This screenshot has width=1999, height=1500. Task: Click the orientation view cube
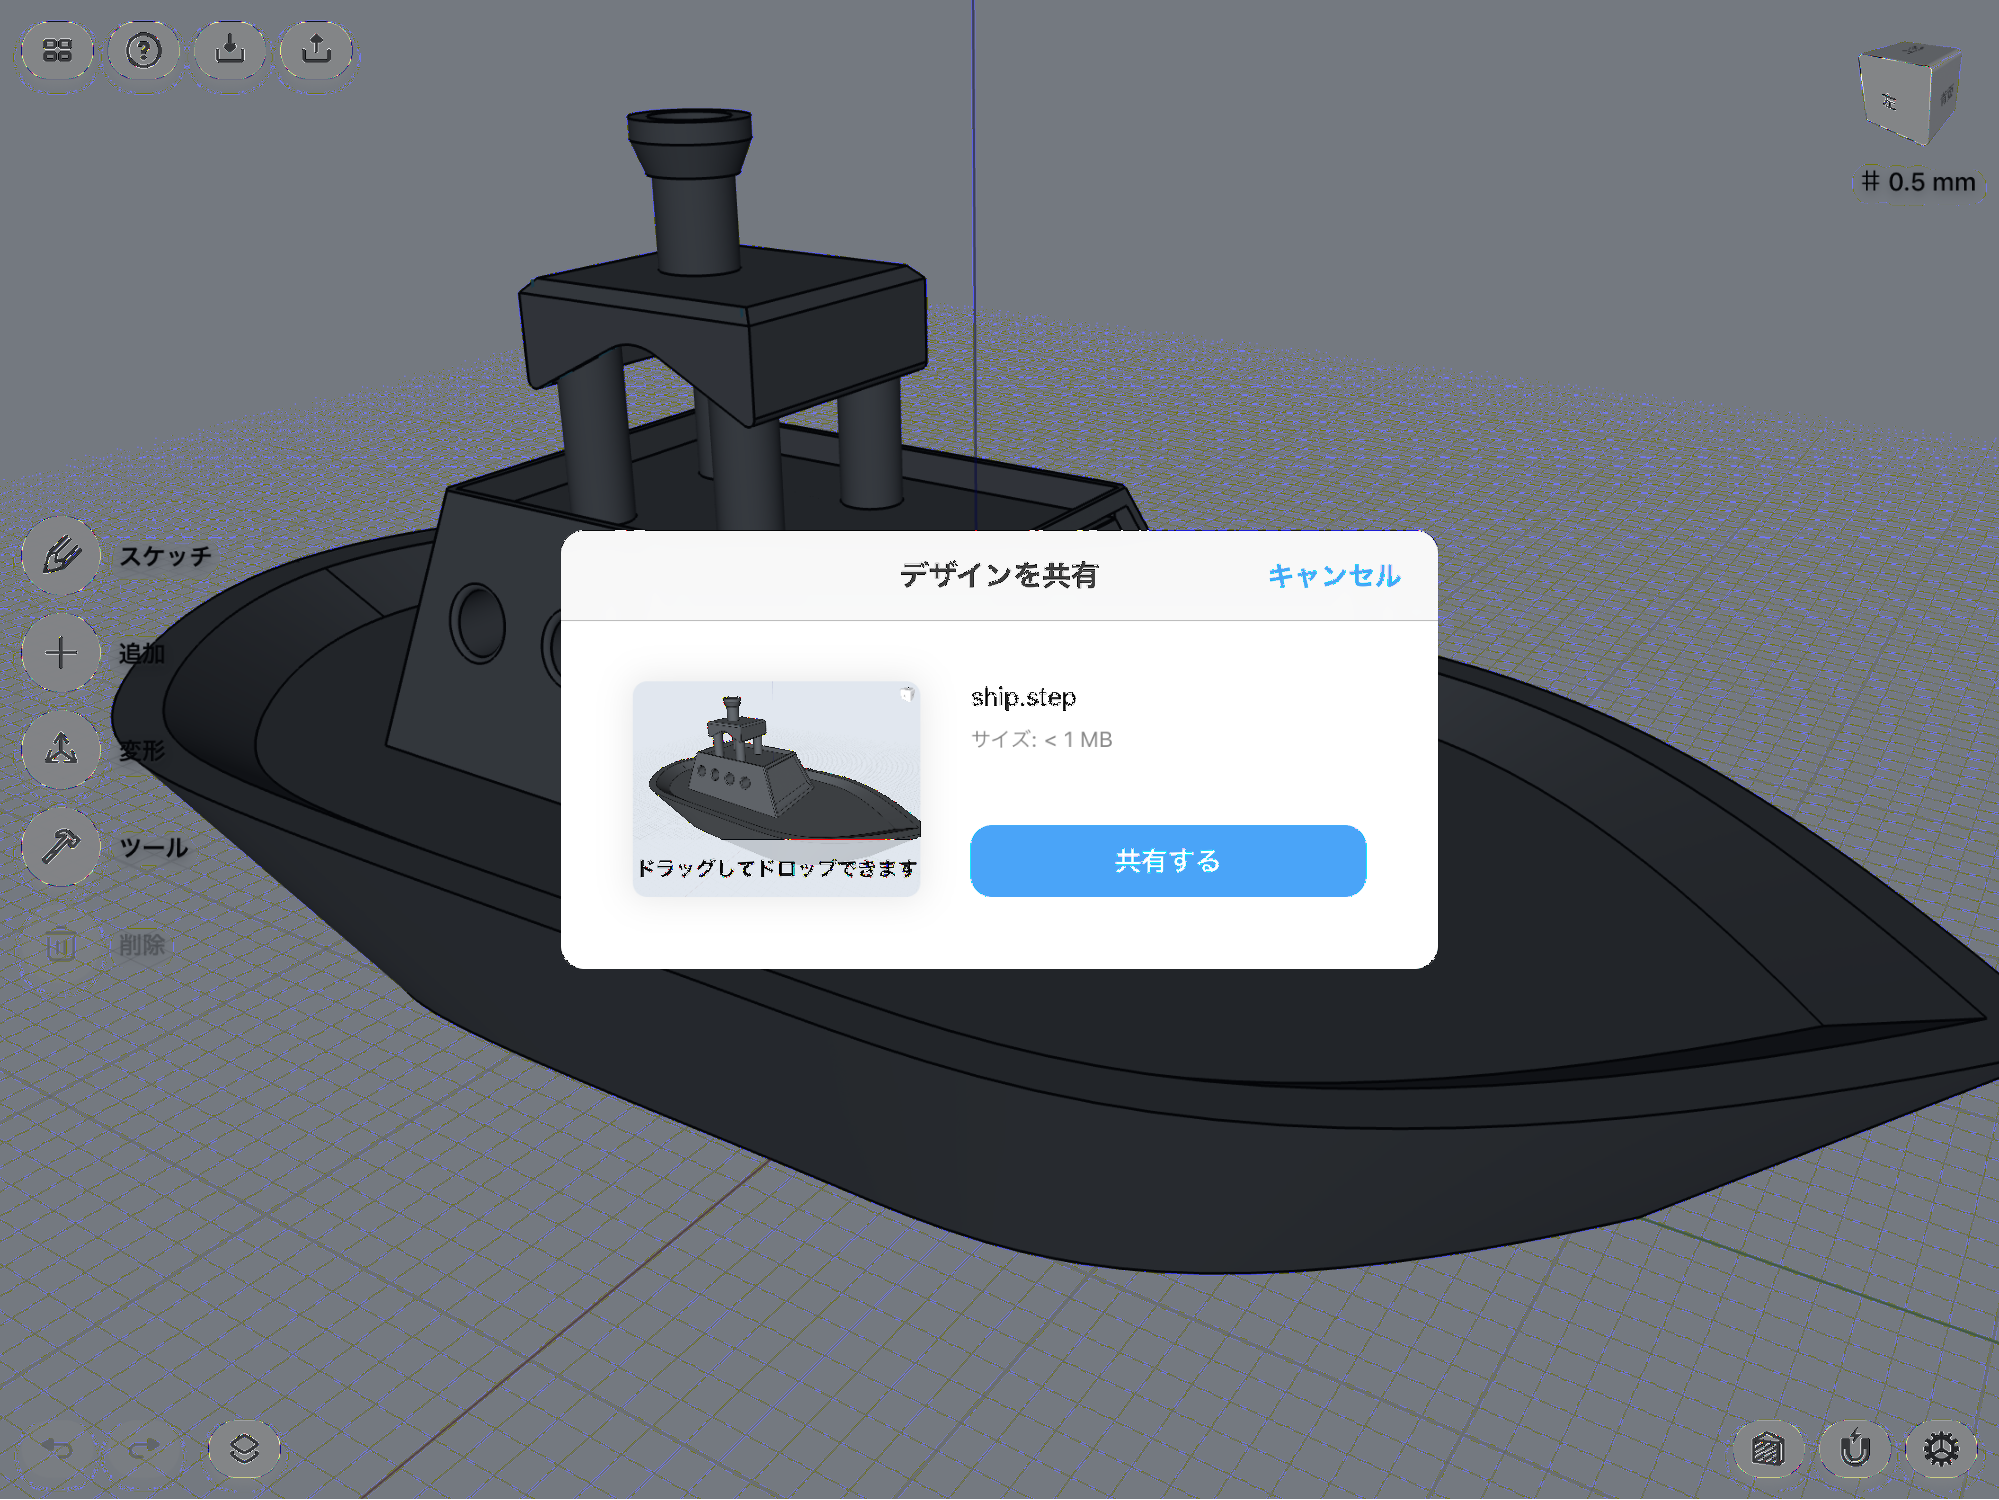tap(1909, 93)
